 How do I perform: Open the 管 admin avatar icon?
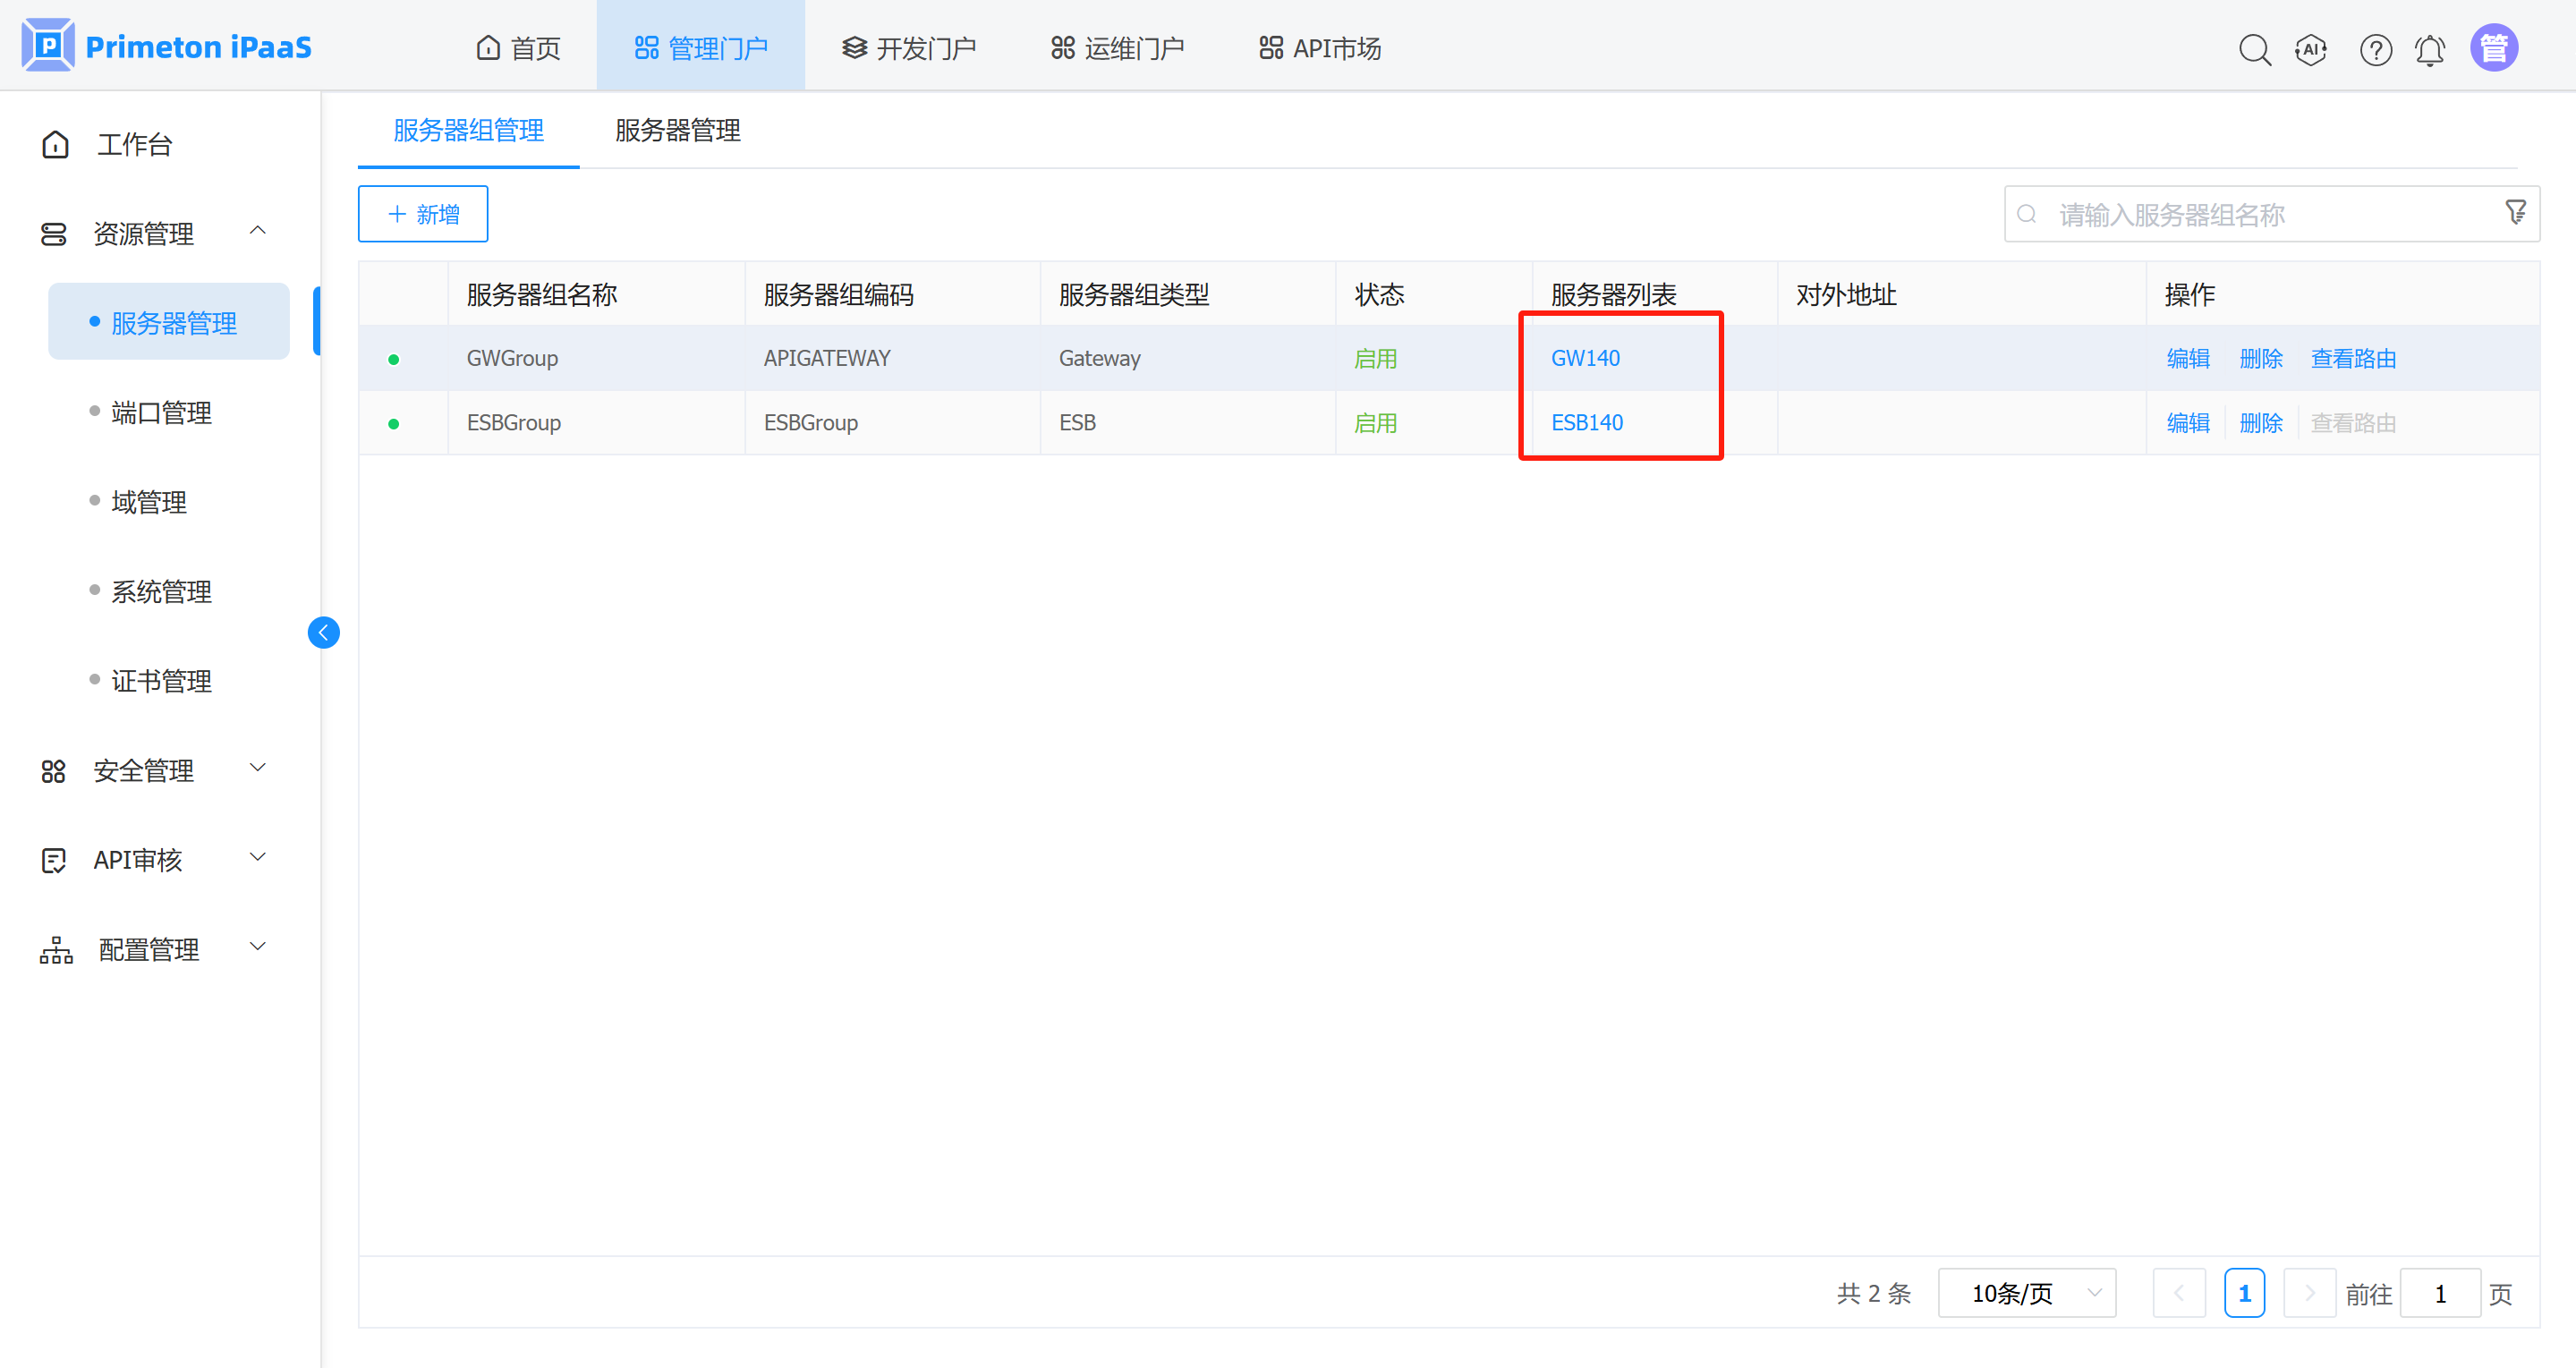[x=2494, y=46]
